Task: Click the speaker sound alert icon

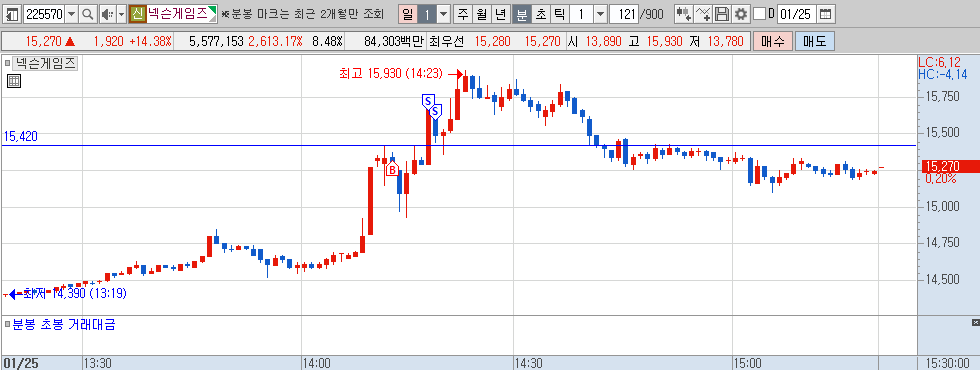Action: click(x=107, y=14)
